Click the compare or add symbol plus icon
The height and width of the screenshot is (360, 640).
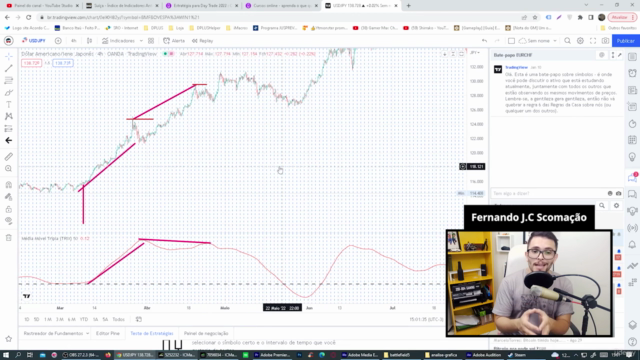pos(58,41)
